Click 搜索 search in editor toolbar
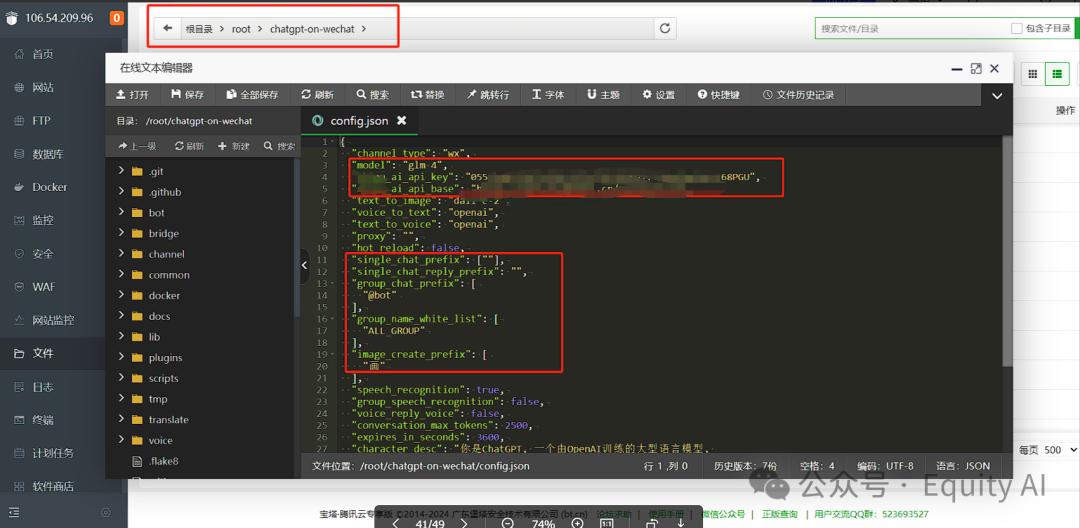1080x528 pixels. coord(373,95)
